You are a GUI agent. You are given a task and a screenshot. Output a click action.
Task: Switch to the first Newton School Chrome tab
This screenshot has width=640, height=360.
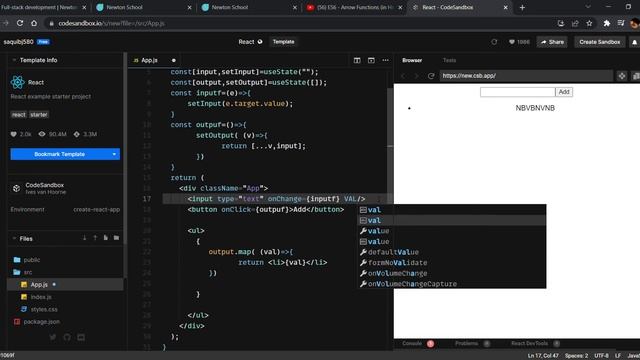[143, 7]
